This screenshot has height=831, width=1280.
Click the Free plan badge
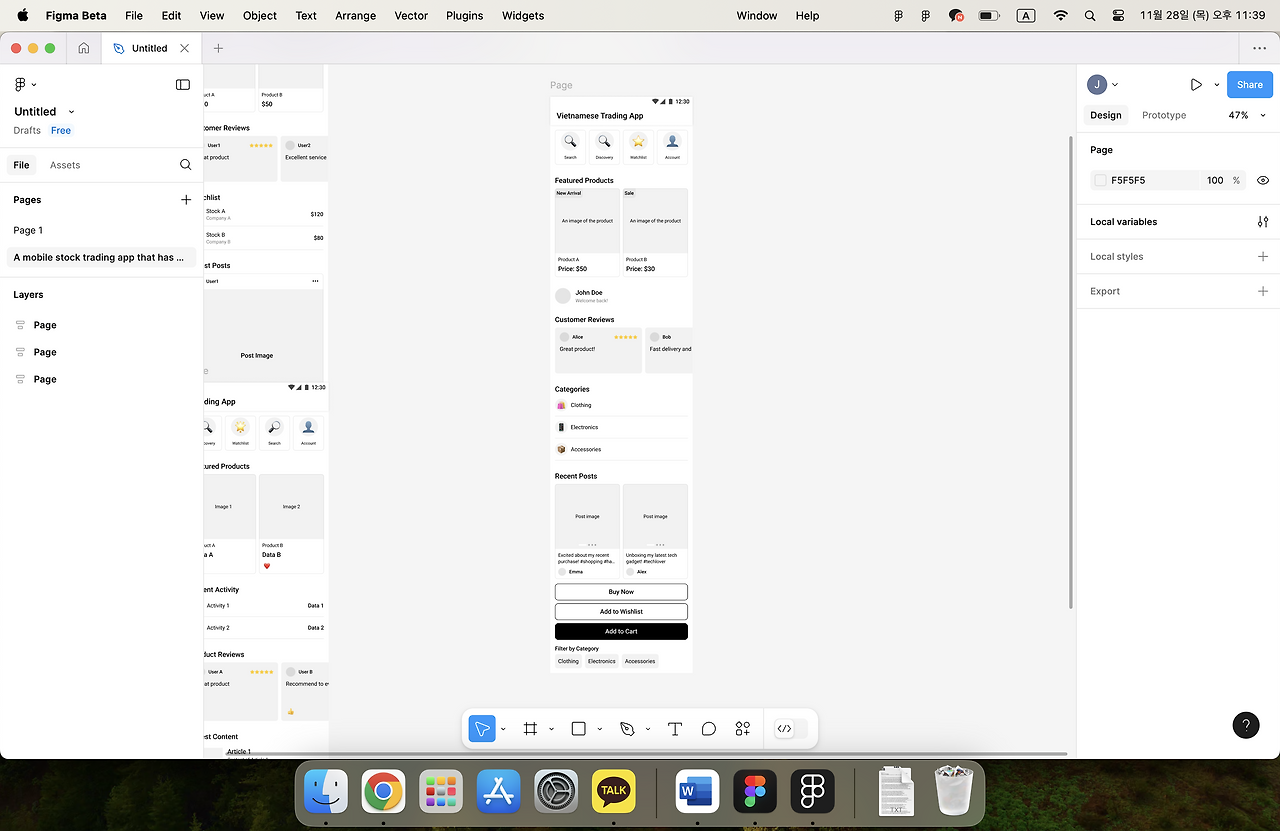[x=61, y=131]
